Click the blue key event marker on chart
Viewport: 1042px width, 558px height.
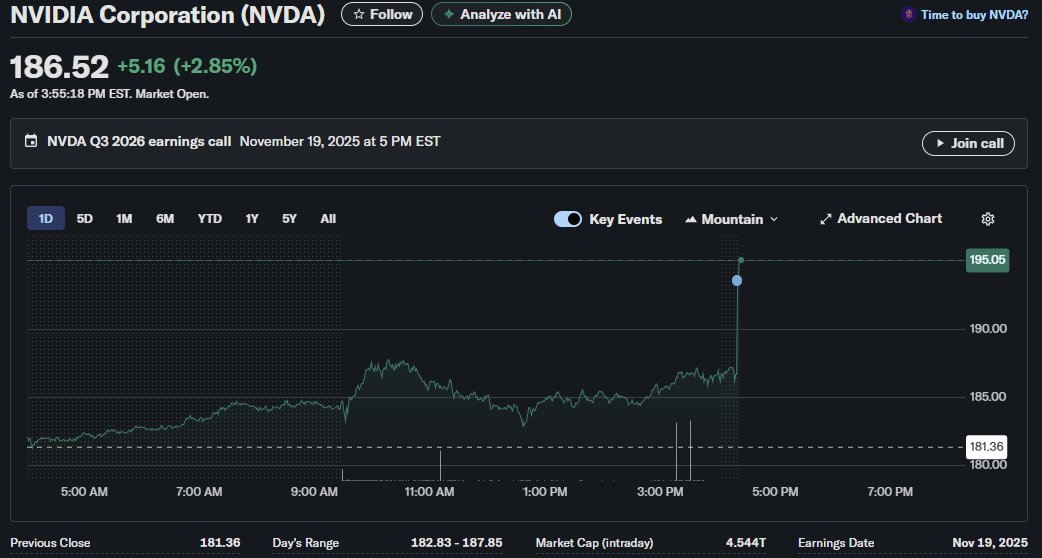coord(737,280)
